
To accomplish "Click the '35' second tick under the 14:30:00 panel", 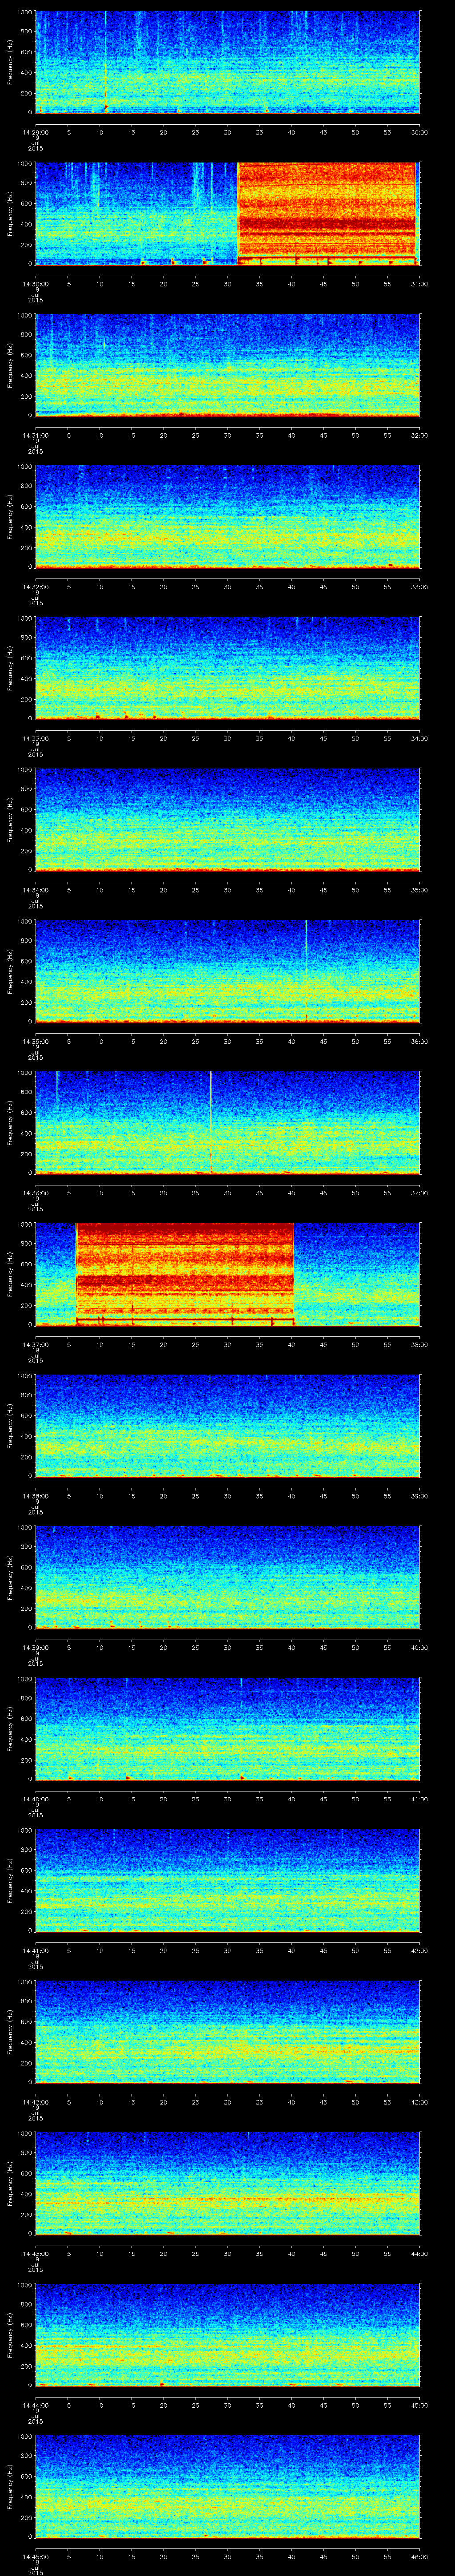I will 259,284.
